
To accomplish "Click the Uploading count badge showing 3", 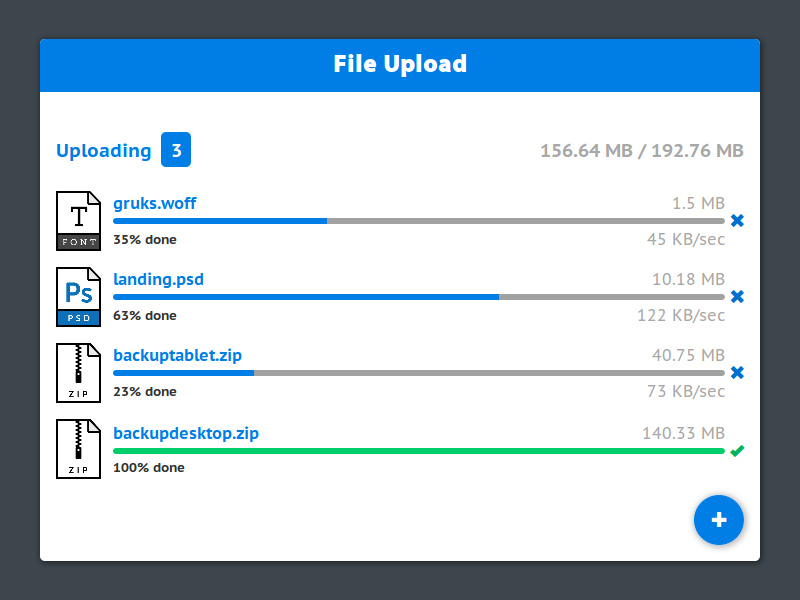I will [x=176, y=150].
